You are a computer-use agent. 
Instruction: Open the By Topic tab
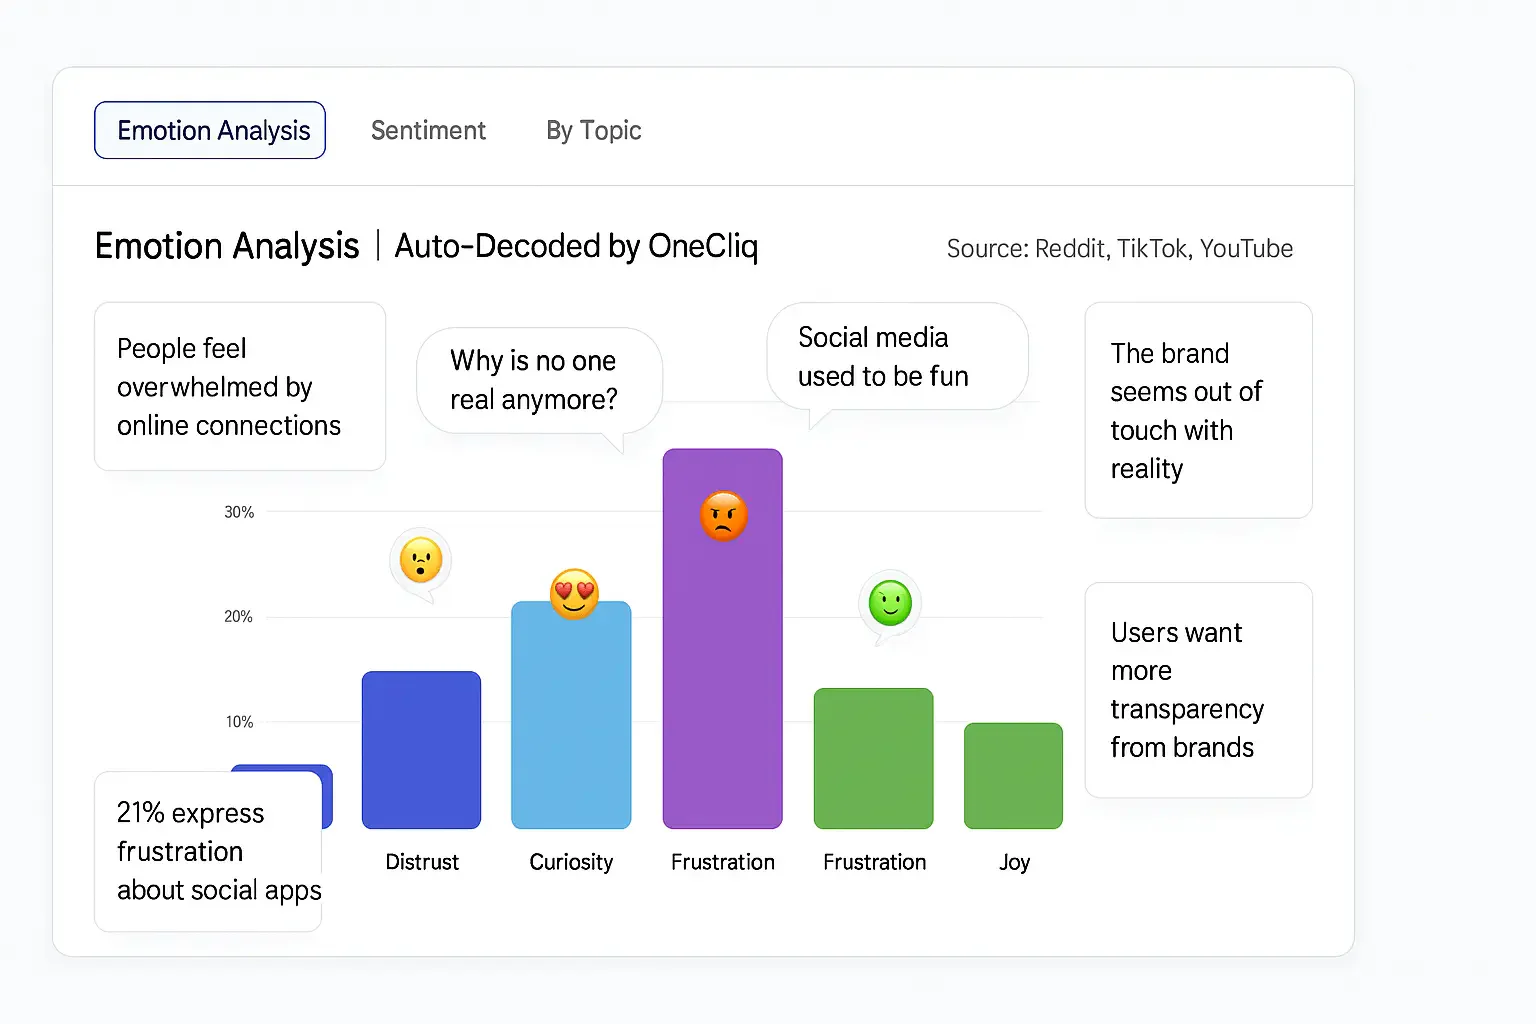pyautogui.click(x=593, y=130)
